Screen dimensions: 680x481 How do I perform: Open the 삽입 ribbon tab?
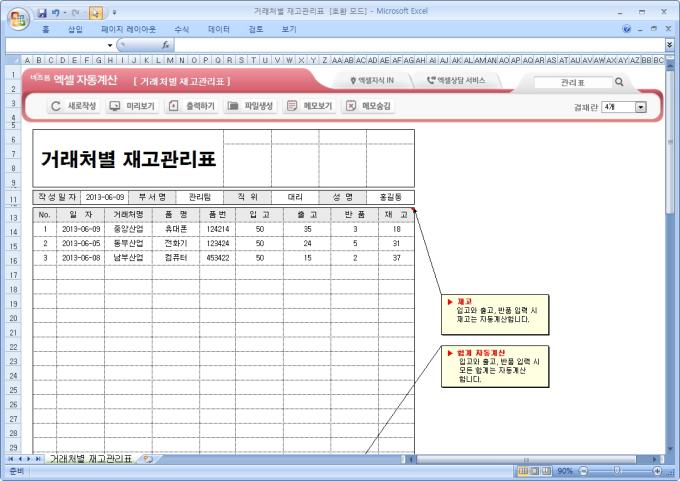pos(75,29)
